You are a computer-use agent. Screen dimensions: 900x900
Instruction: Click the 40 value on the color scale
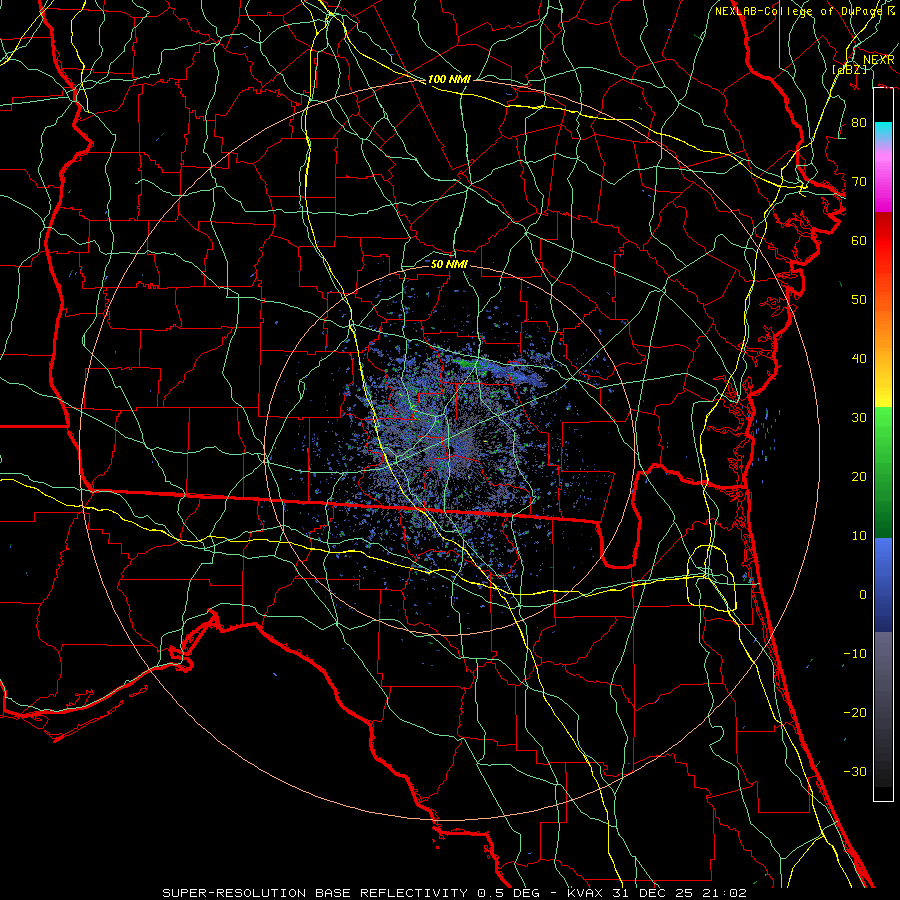pos(859,359)
